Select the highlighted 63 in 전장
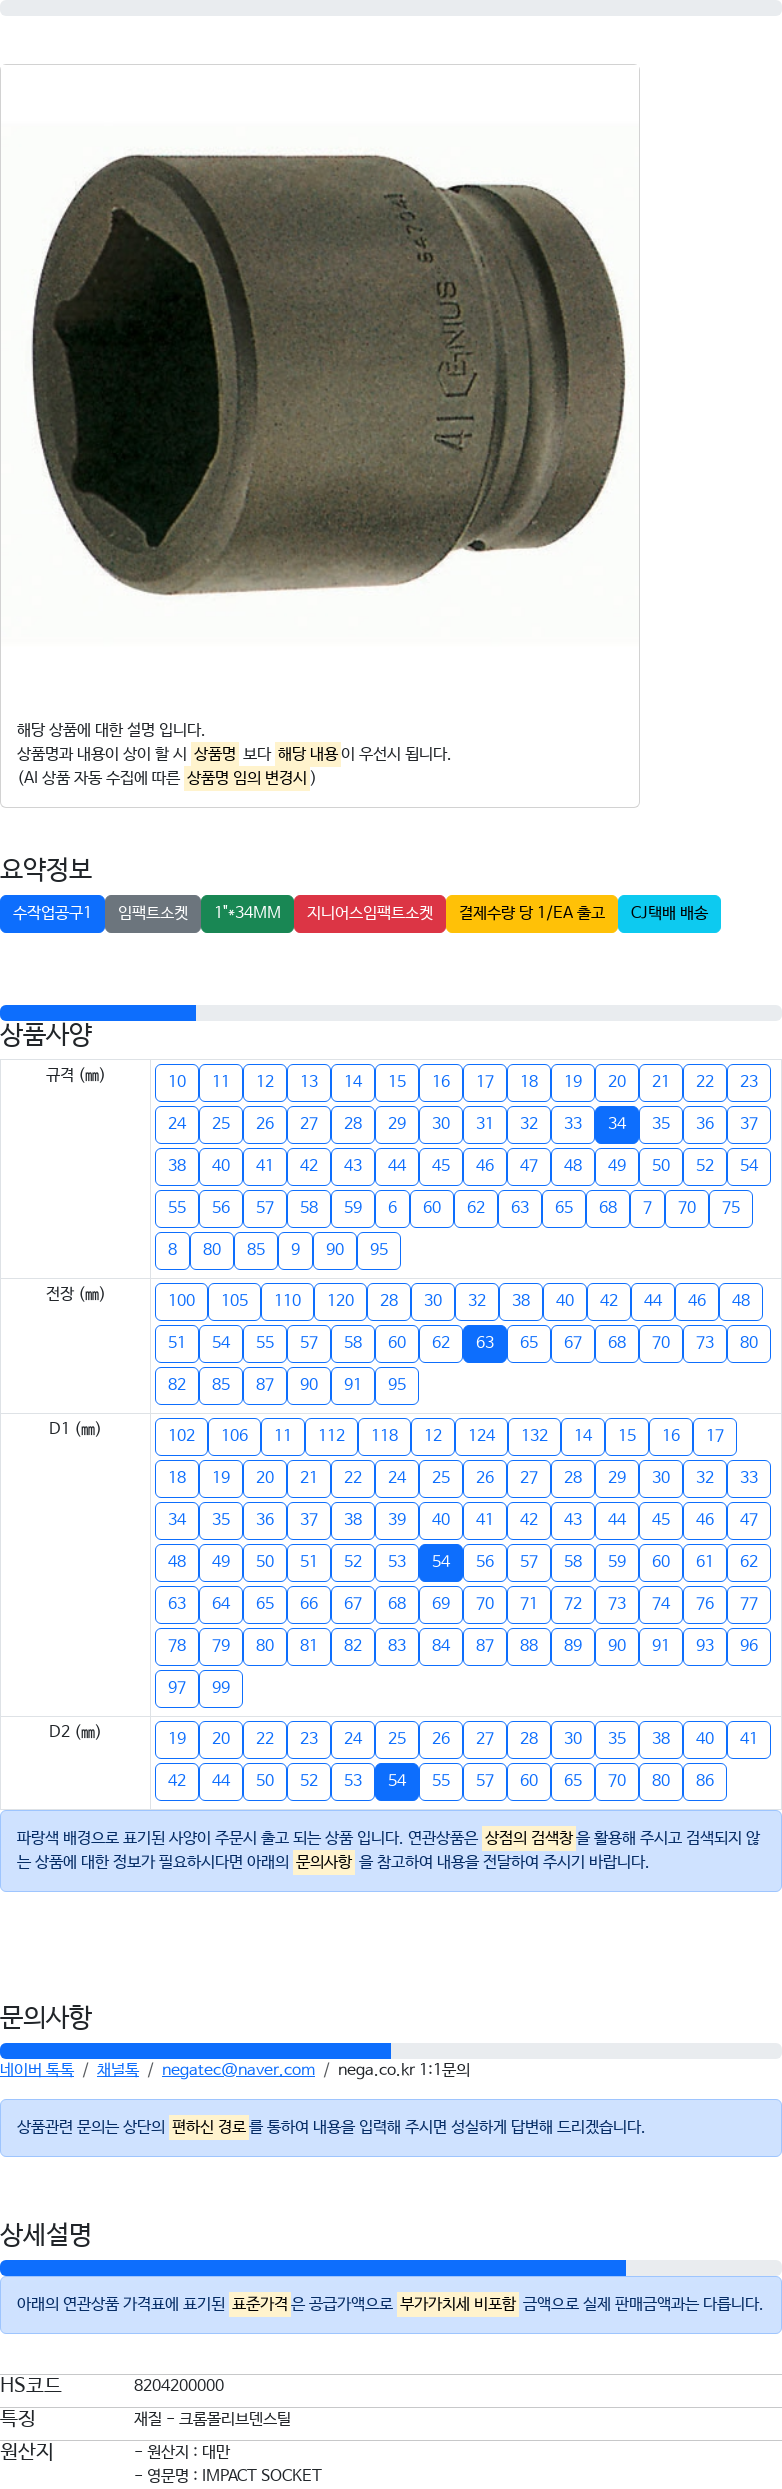Image resolution: width=782 pixels, height=2489 pixels. 485,1343
